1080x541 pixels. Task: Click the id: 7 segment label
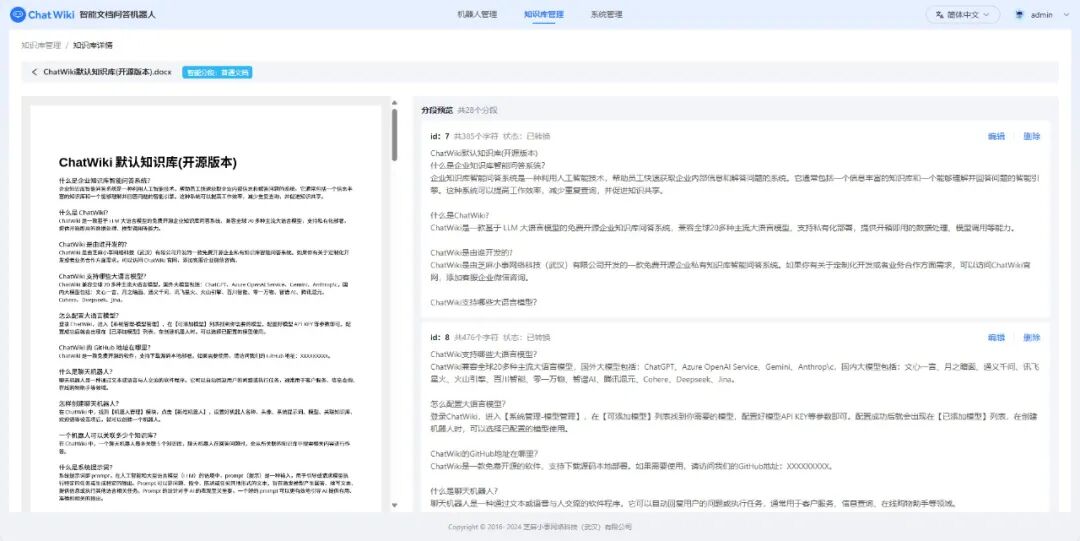tap(439, 136)
